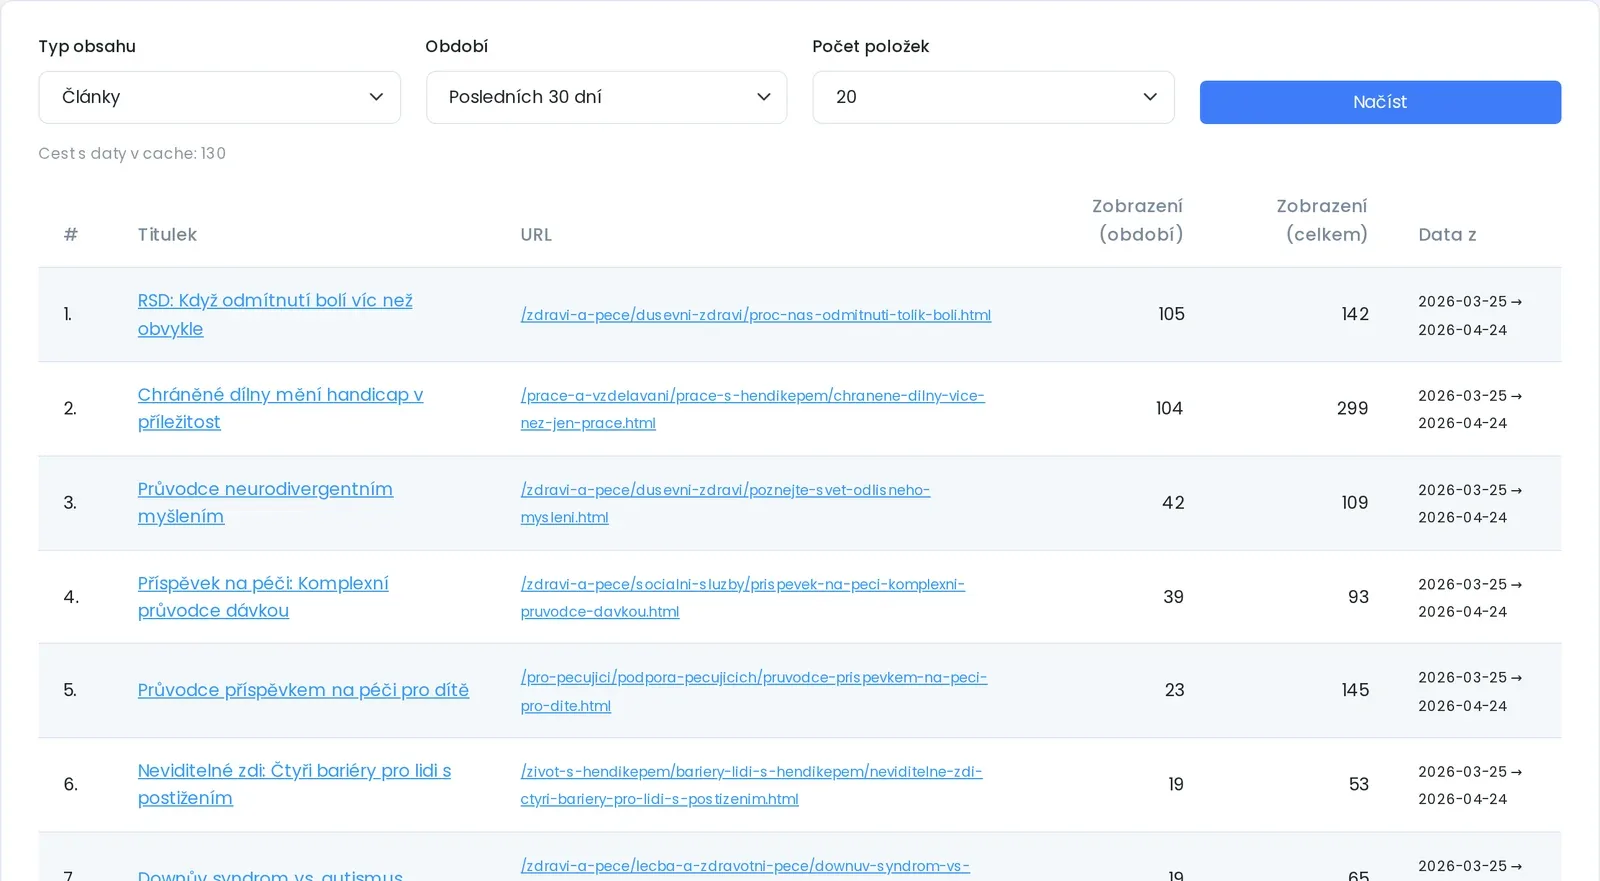The image size is (1600, 881).
Task: Select total views value 53 in row 6
Action: pyautogui.click(x=1358, y=784)
